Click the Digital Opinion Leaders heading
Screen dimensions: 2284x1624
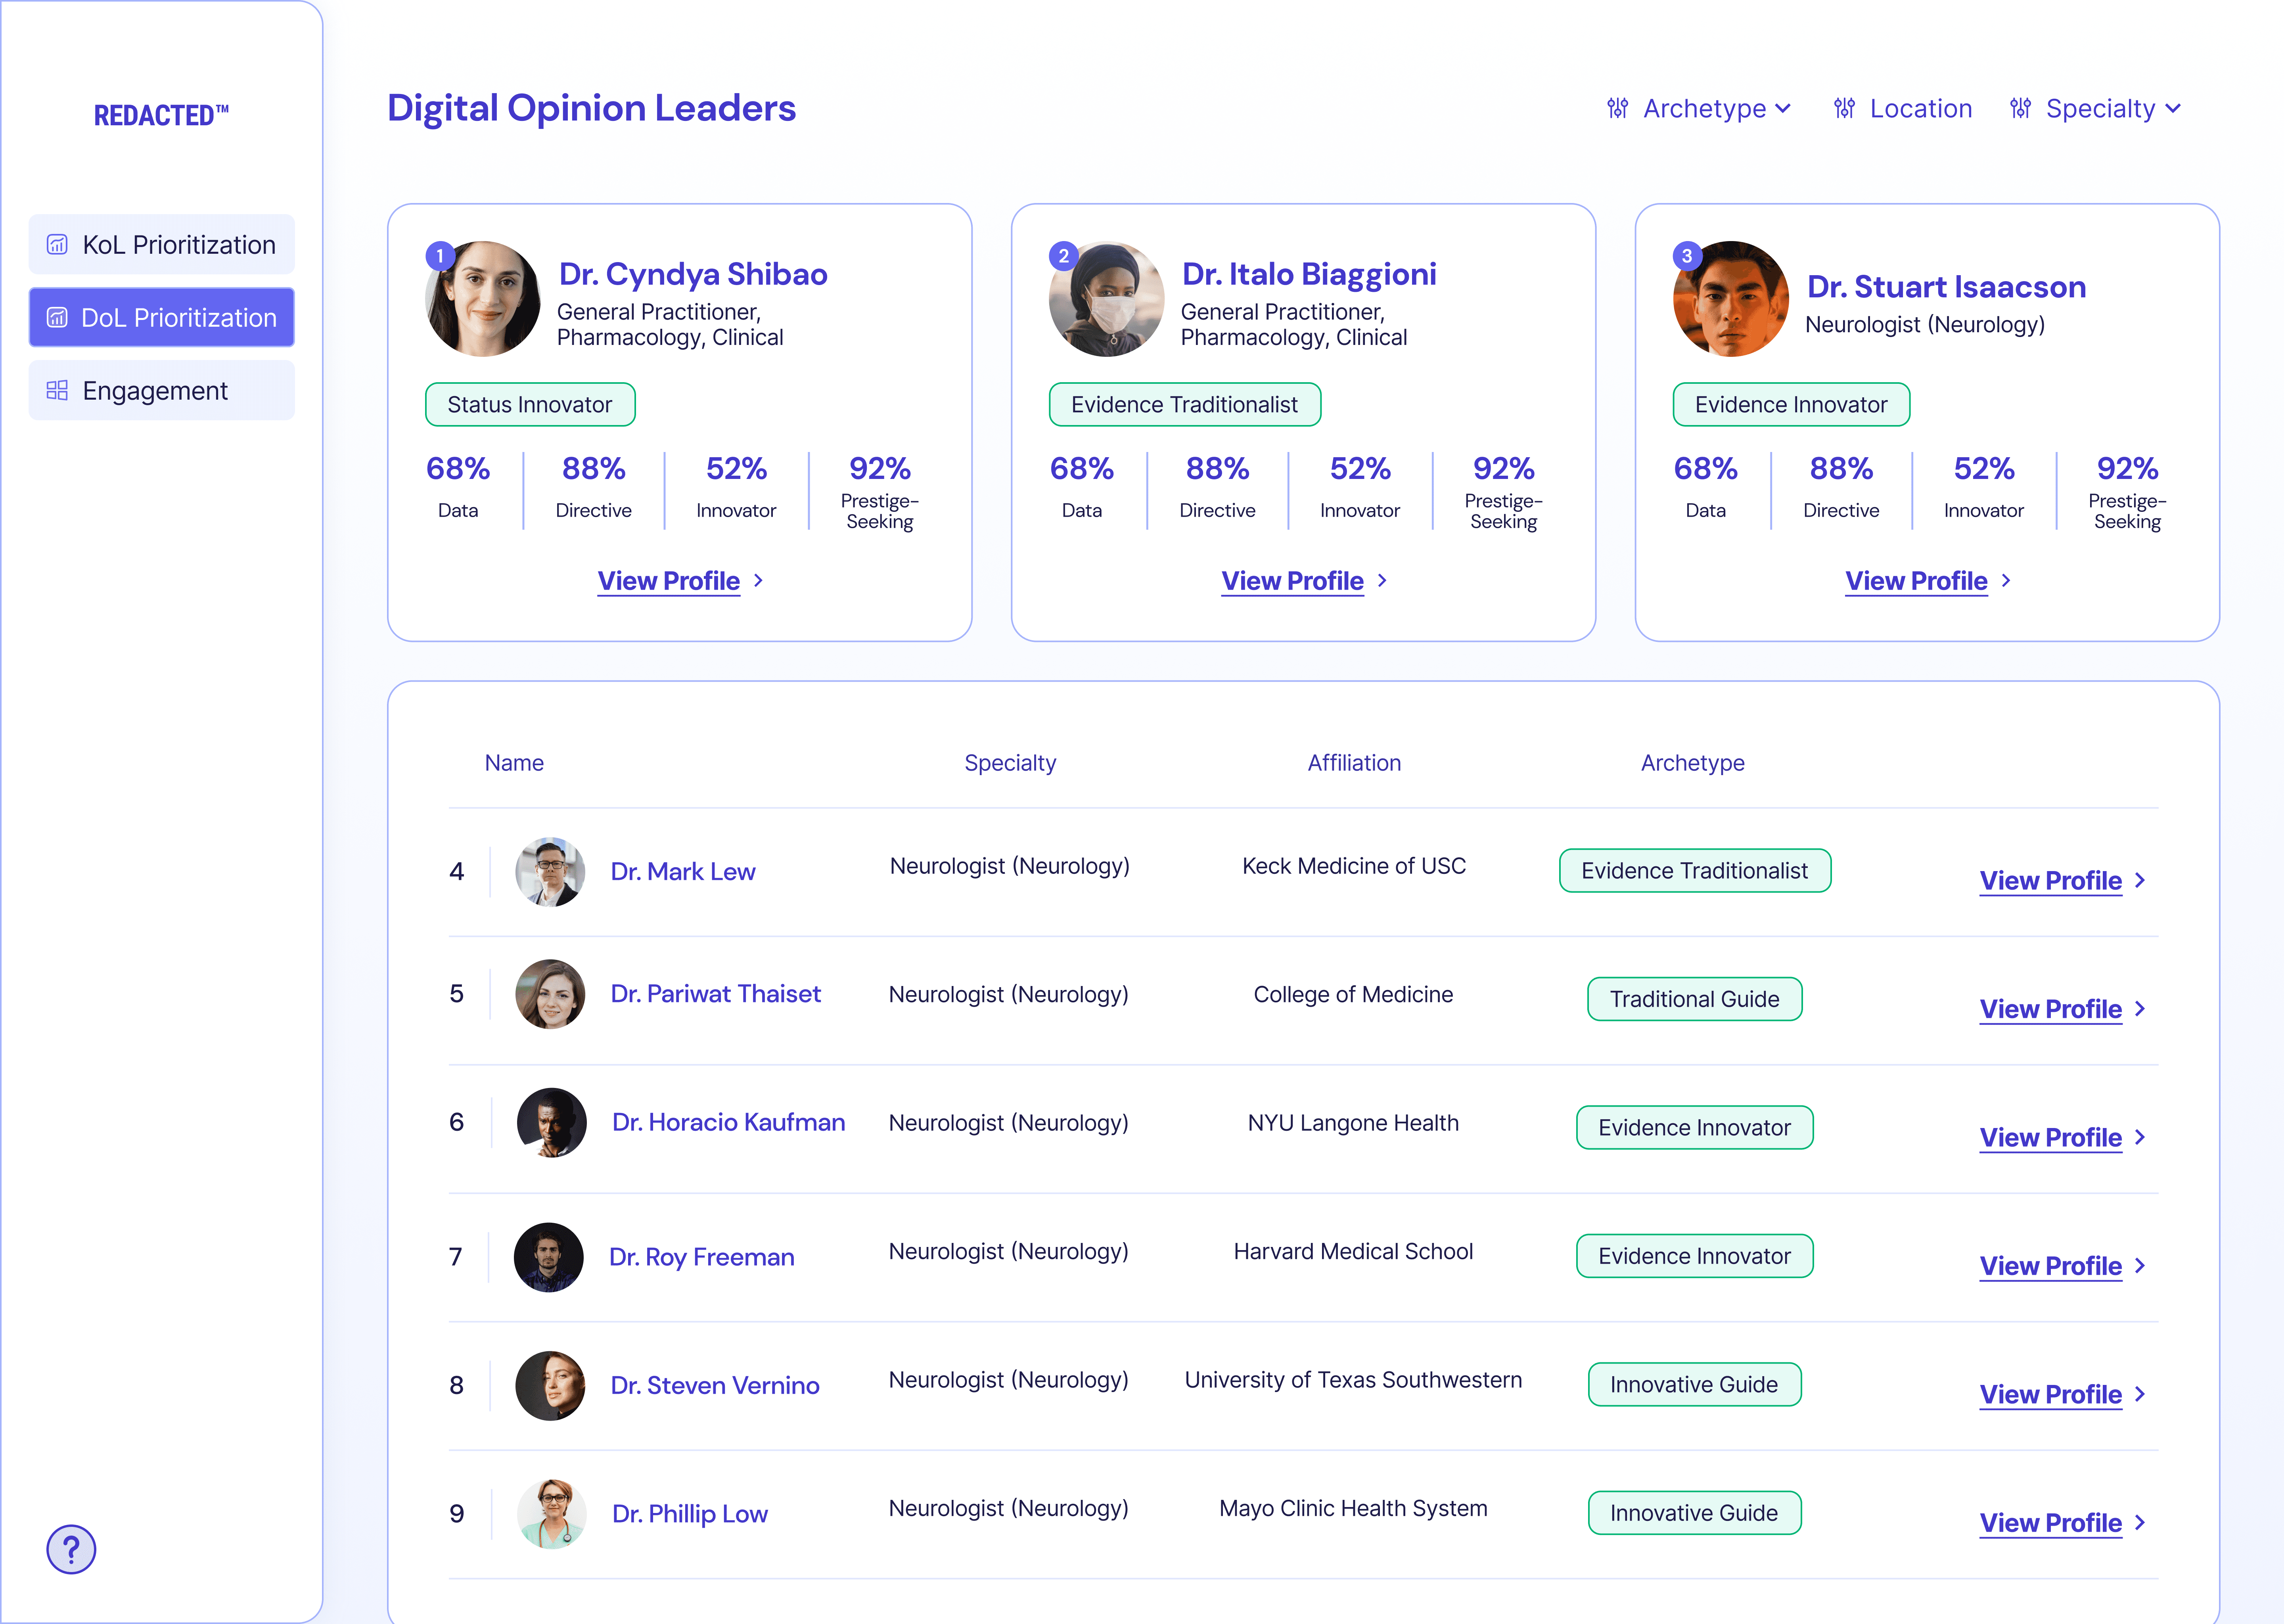[x=592, y=108]
